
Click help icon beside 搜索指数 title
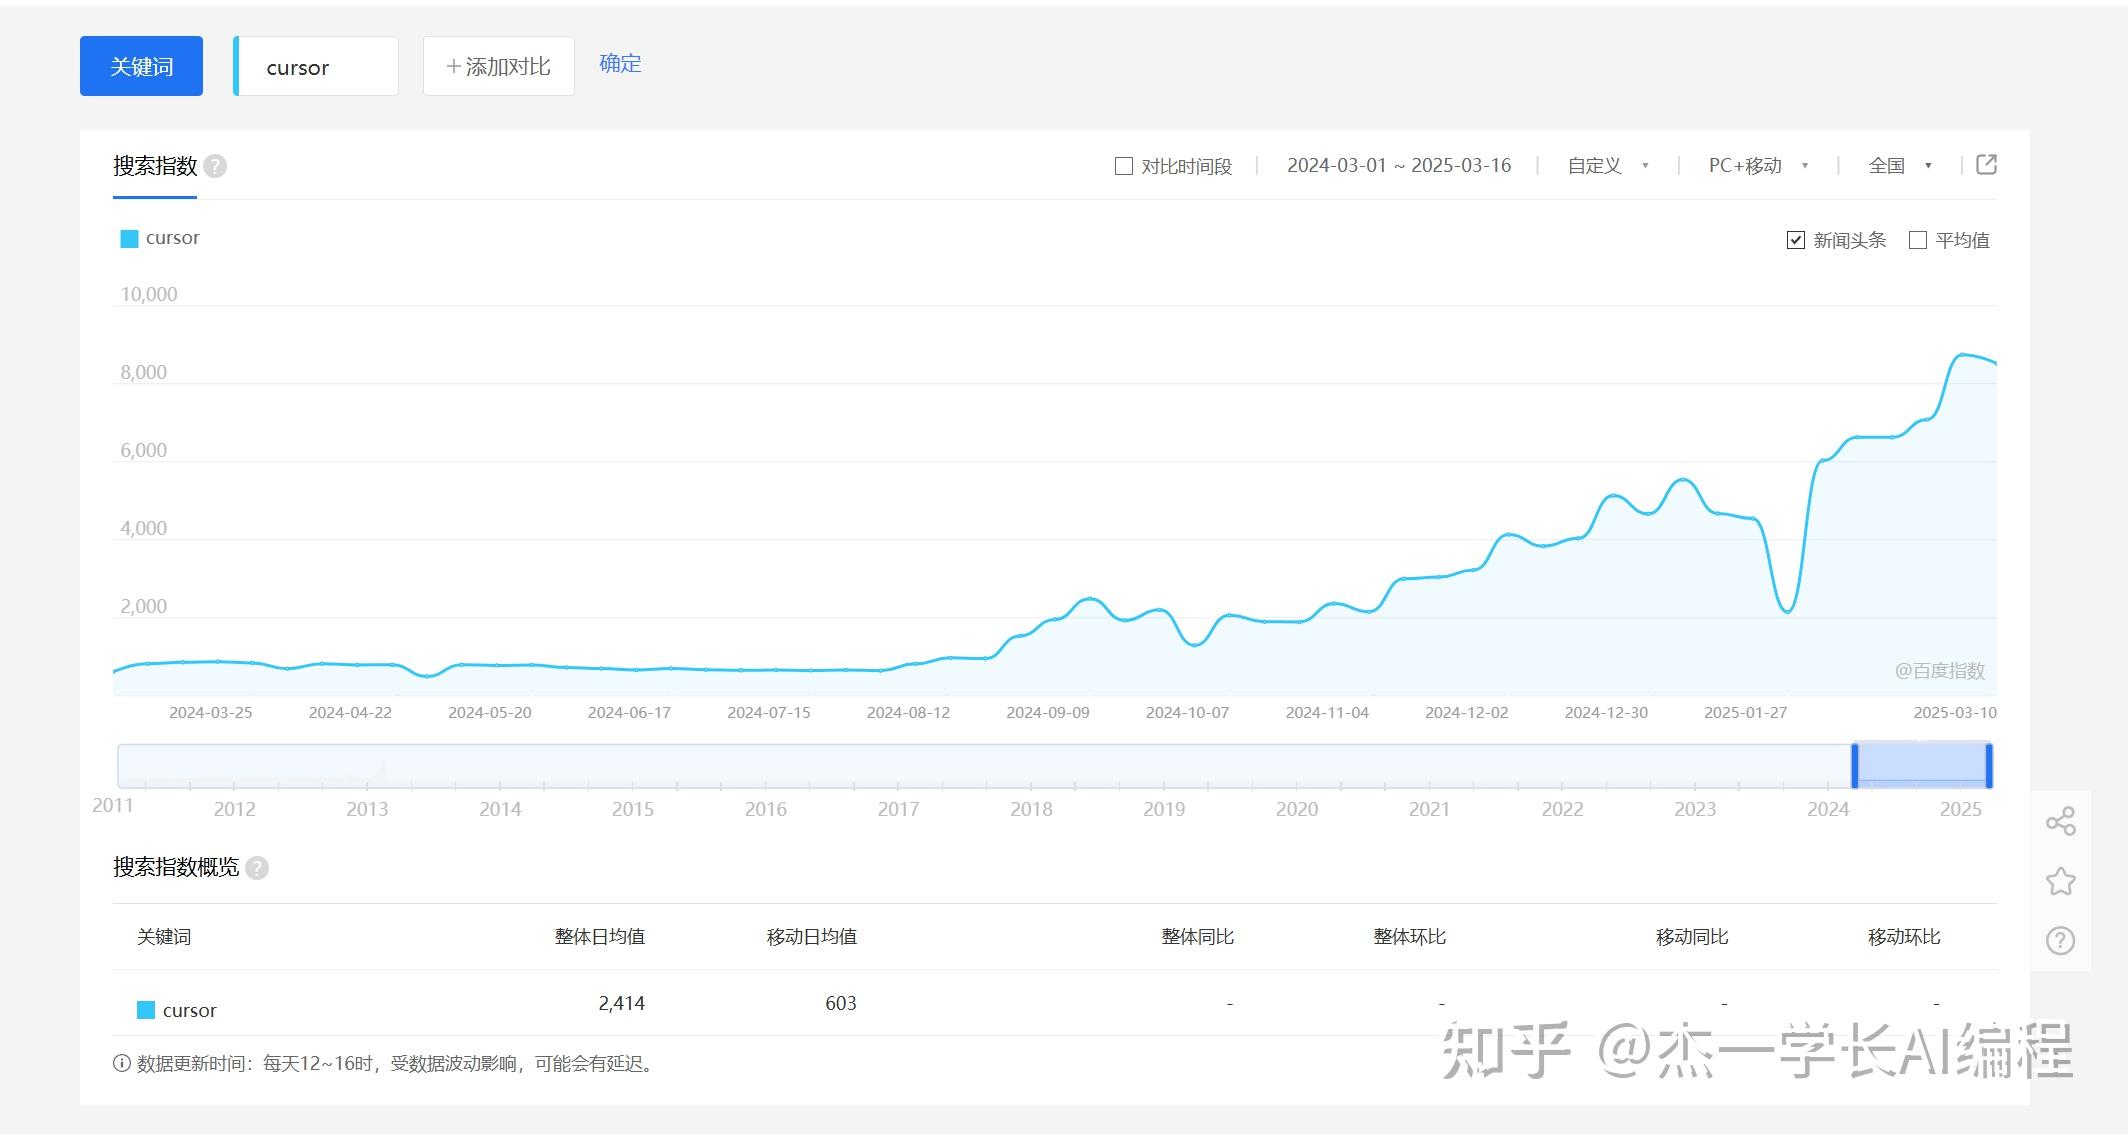coord(215,166)
